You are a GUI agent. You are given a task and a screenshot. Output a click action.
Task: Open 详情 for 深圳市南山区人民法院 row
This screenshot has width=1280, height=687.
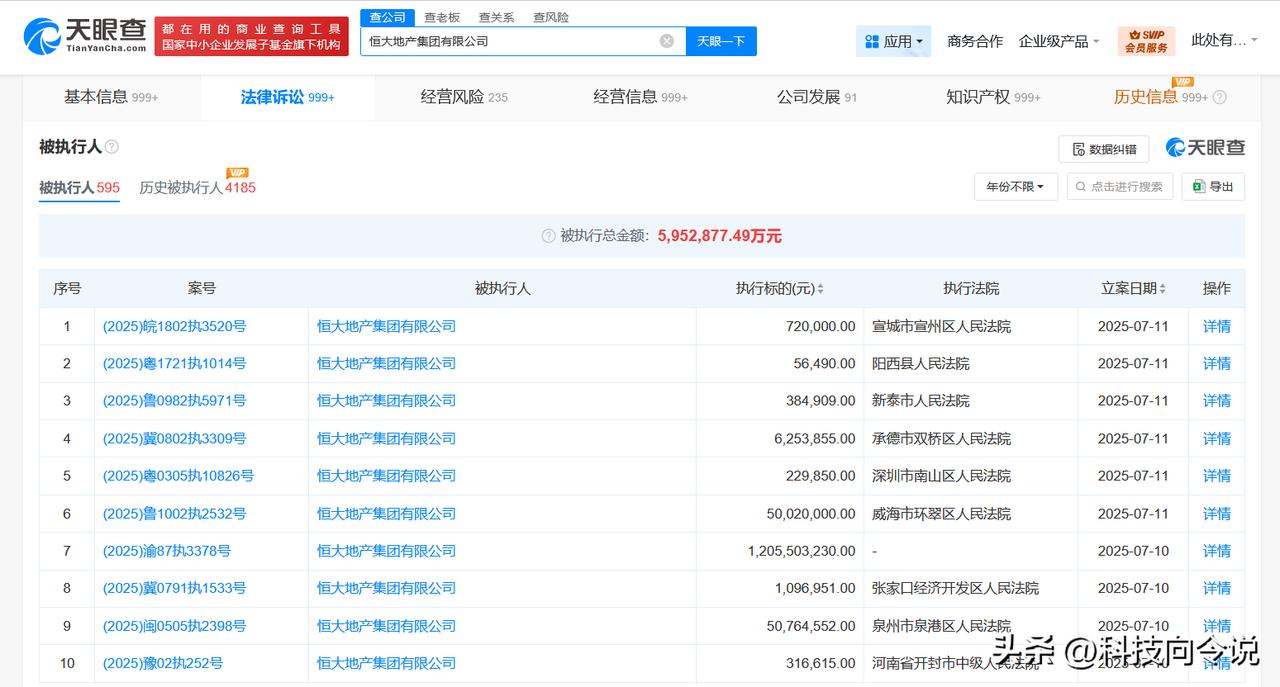point(1217,476)
